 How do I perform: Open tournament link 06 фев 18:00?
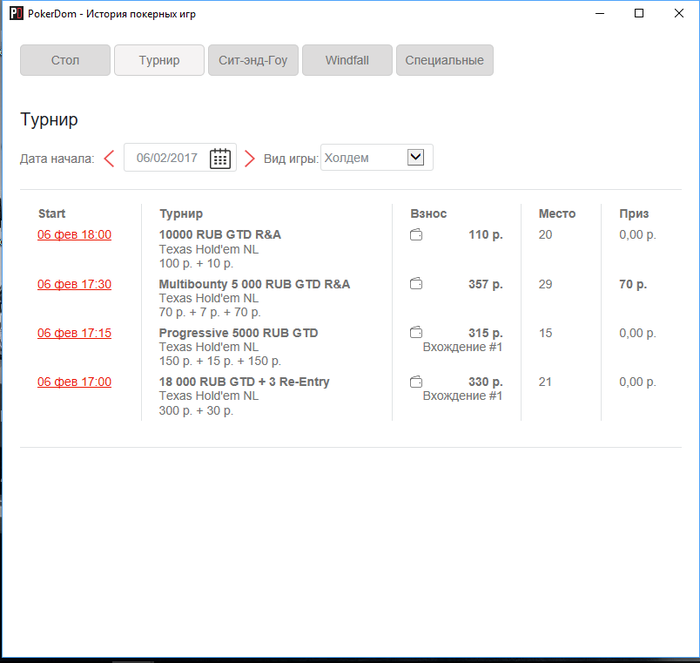[74, 235]
